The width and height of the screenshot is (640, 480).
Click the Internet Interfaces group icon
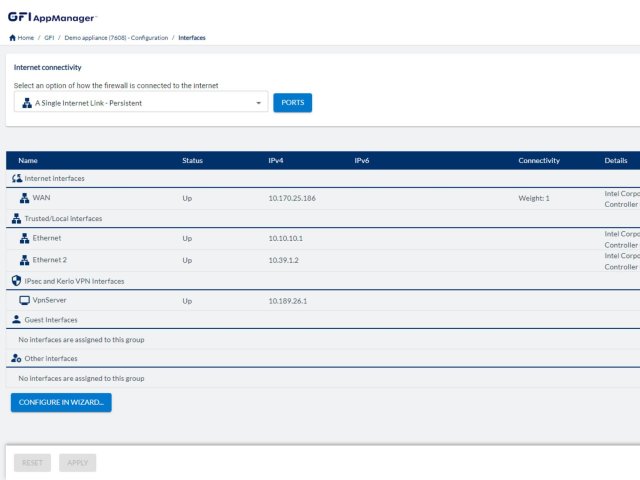click(x=17, y=178)
